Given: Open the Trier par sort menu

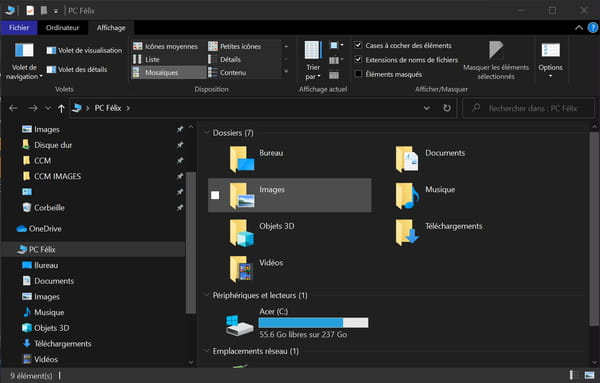Looking at the screenshot, I should pyautogui.click(x=313, y=61).
